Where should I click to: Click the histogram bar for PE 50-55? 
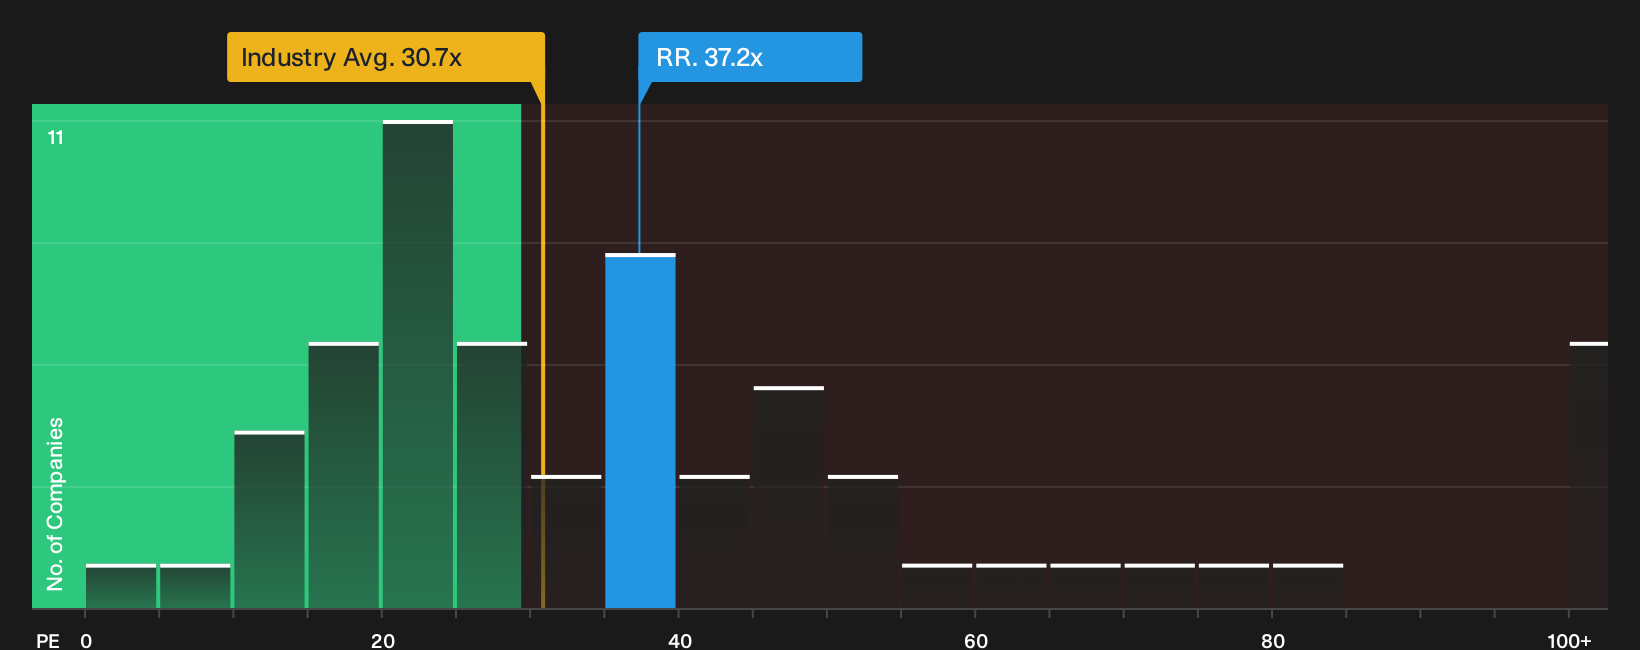(863, 541)
